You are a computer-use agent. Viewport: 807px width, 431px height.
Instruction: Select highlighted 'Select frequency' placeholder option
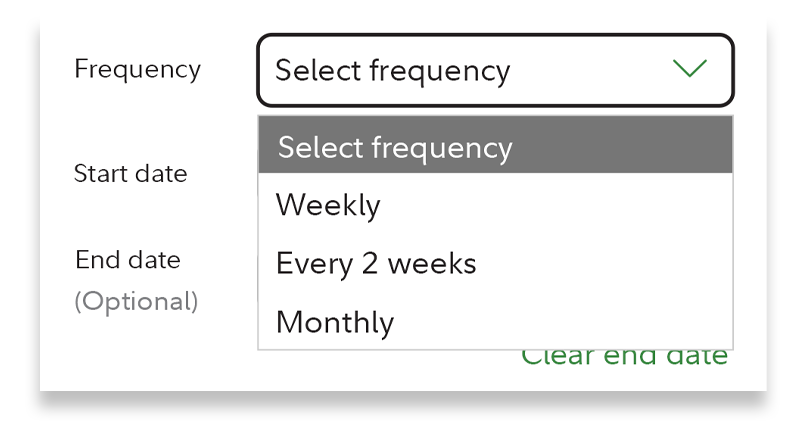click(x=495, y=147)
